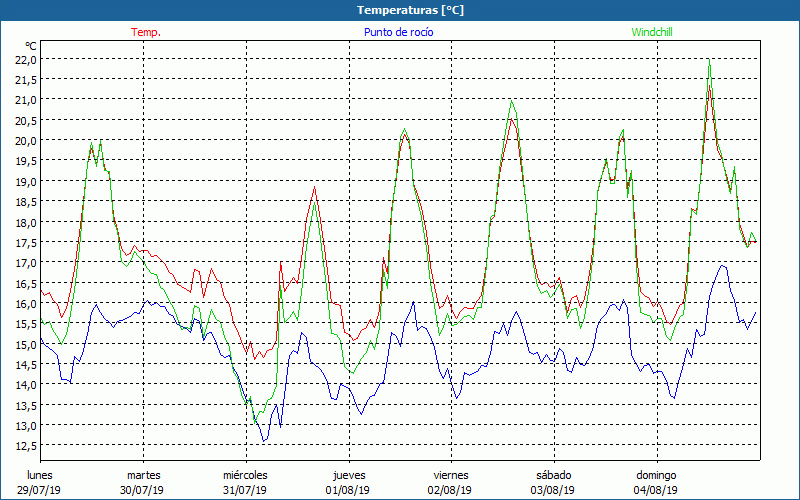Click the 03/08/19 date label

553,490
